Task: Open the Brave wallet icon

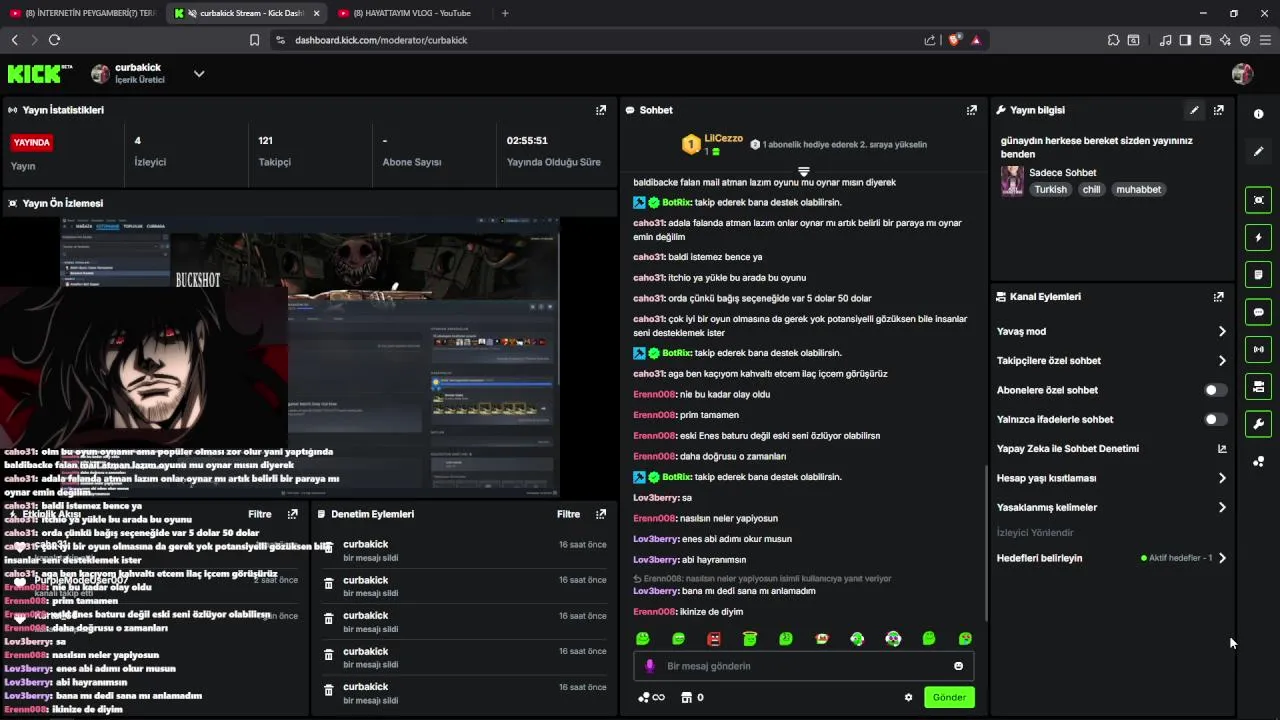Action: click(1205, 40)
